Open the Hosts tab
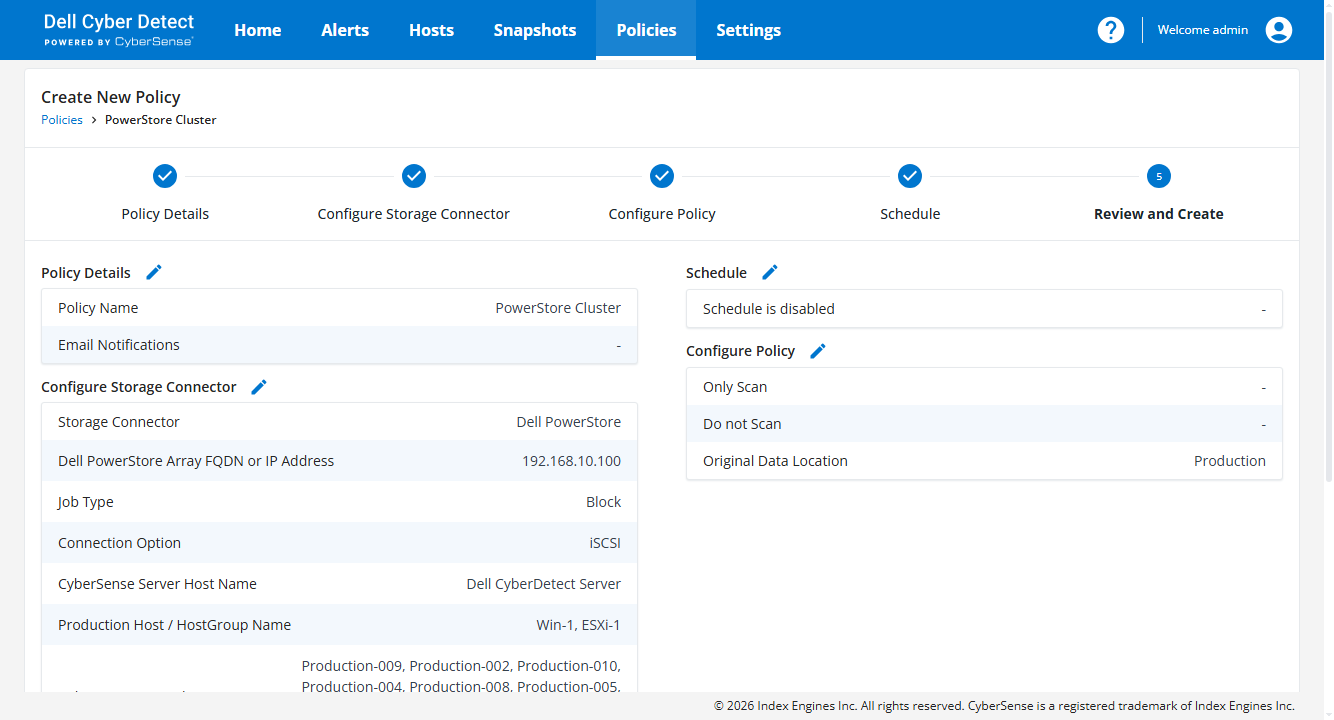 coord(431,30)
